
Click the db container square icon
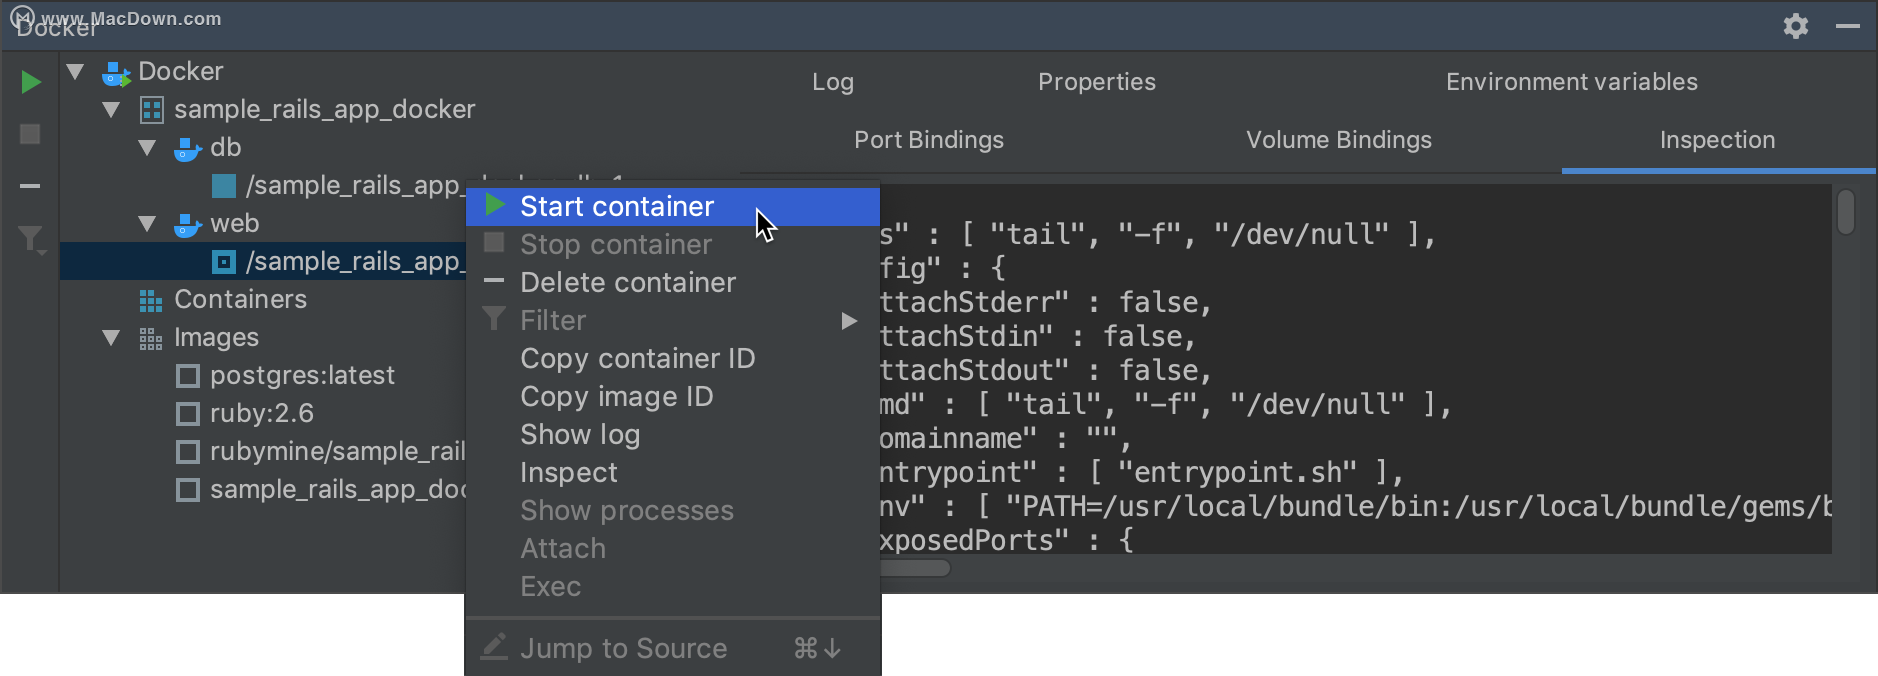(x=224, y=186)
